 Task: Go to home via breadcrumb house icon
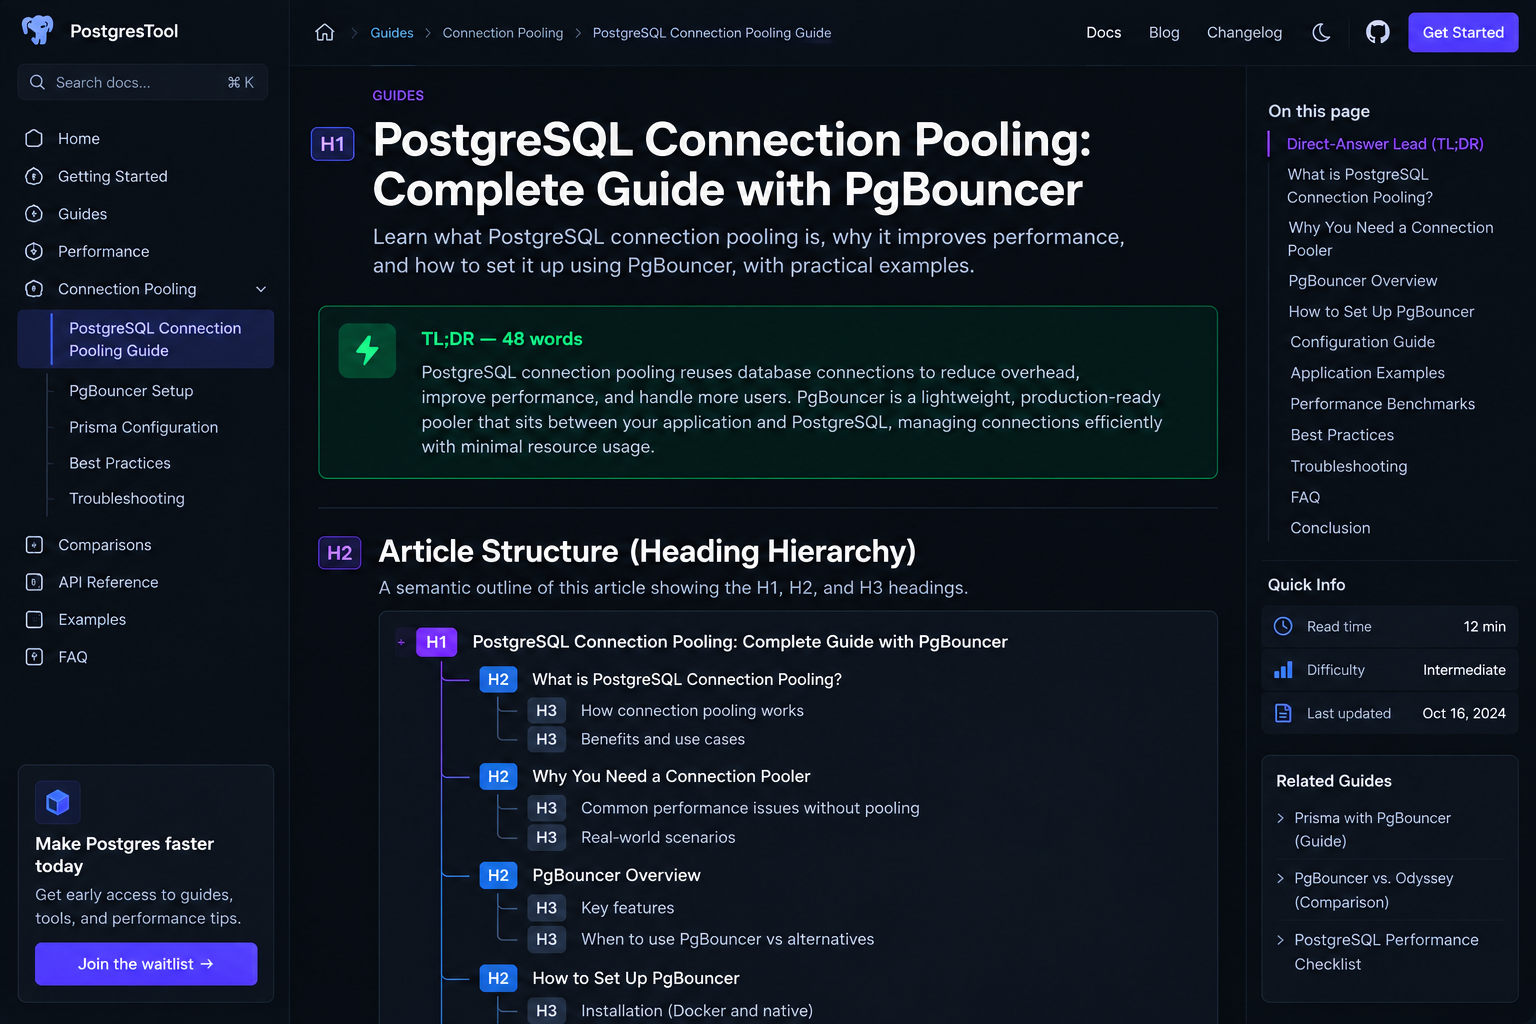324,32
